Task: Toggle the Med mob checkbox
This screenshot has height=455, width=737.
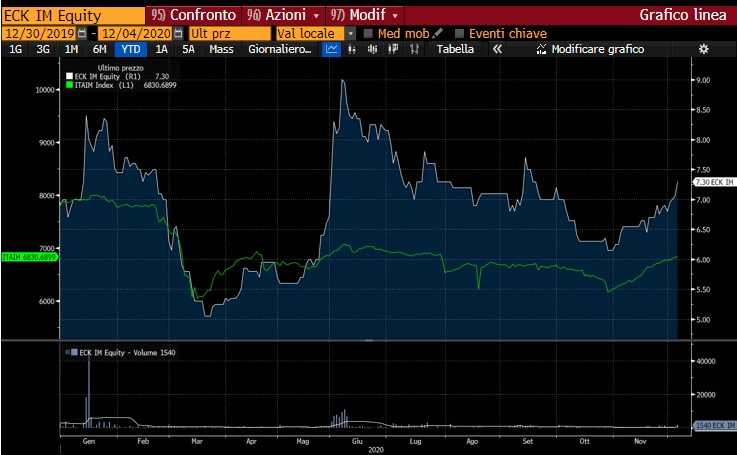Action: click(368, 33)
